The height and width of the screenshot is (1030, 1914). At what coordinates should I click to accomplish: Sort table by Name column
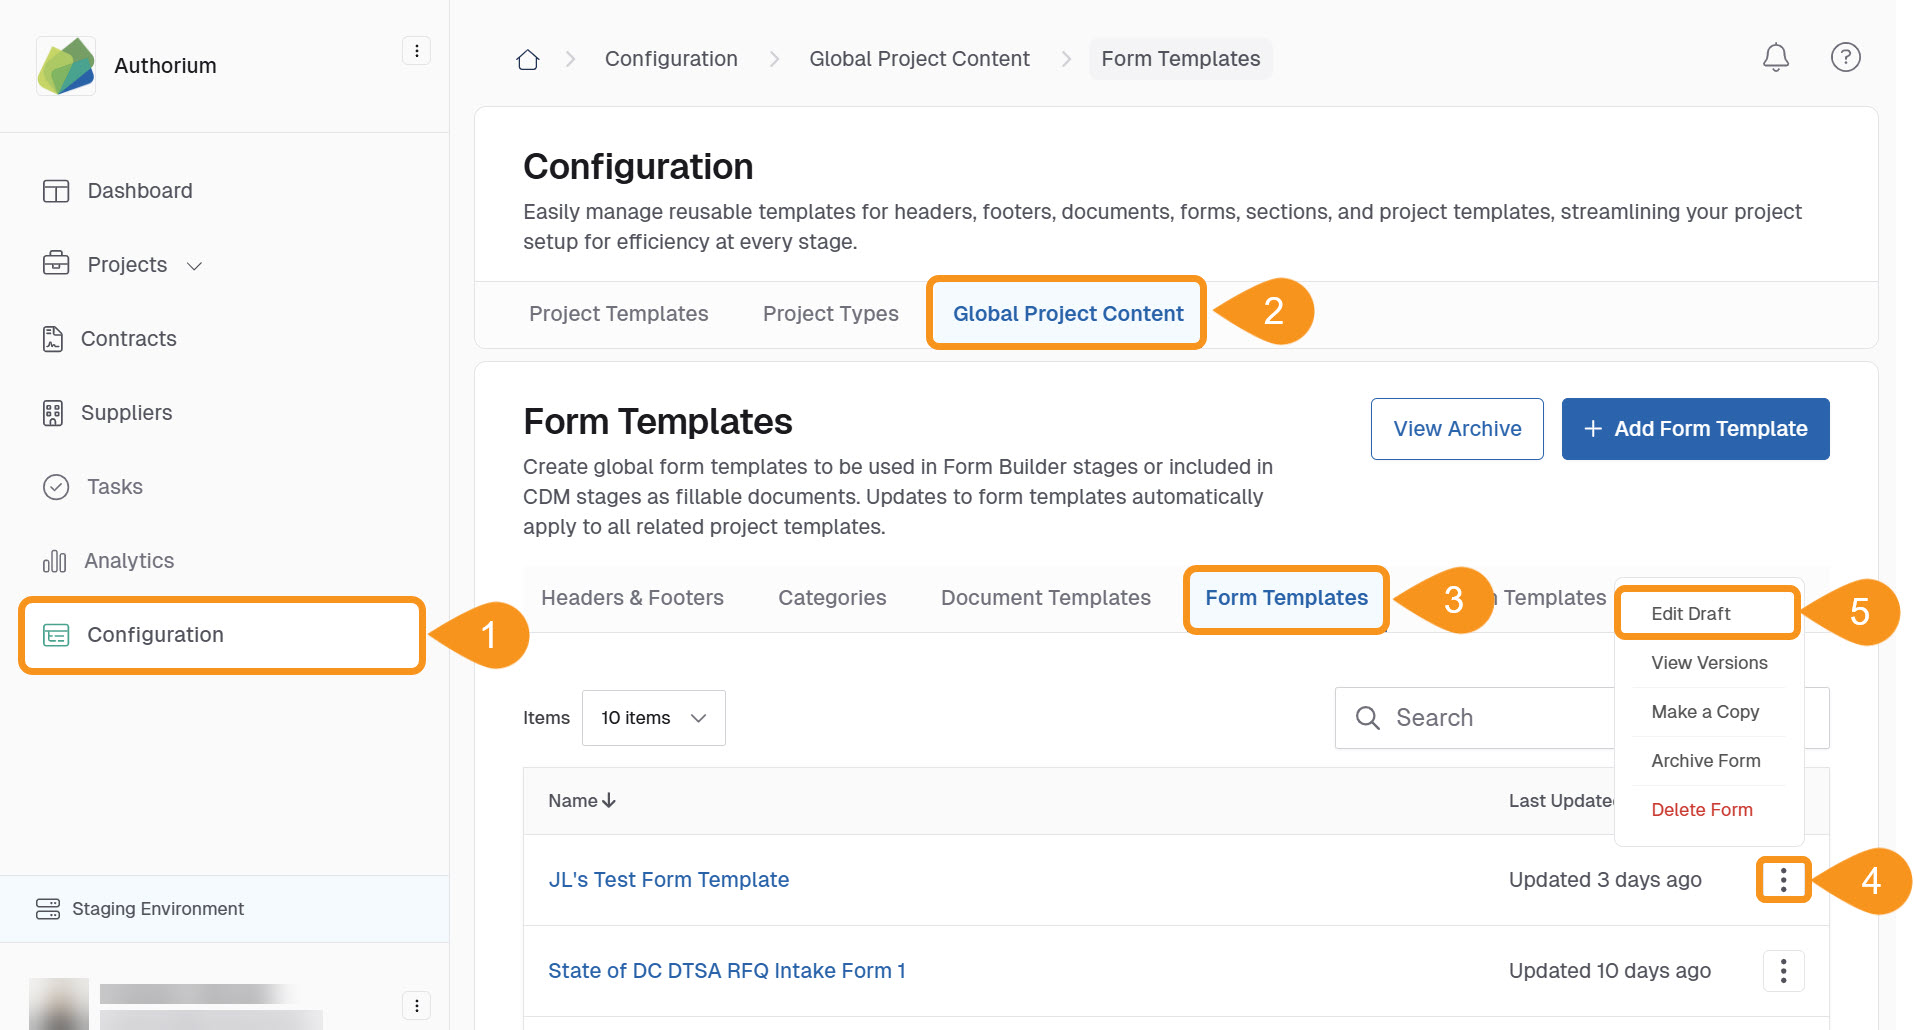pos(581,801)
